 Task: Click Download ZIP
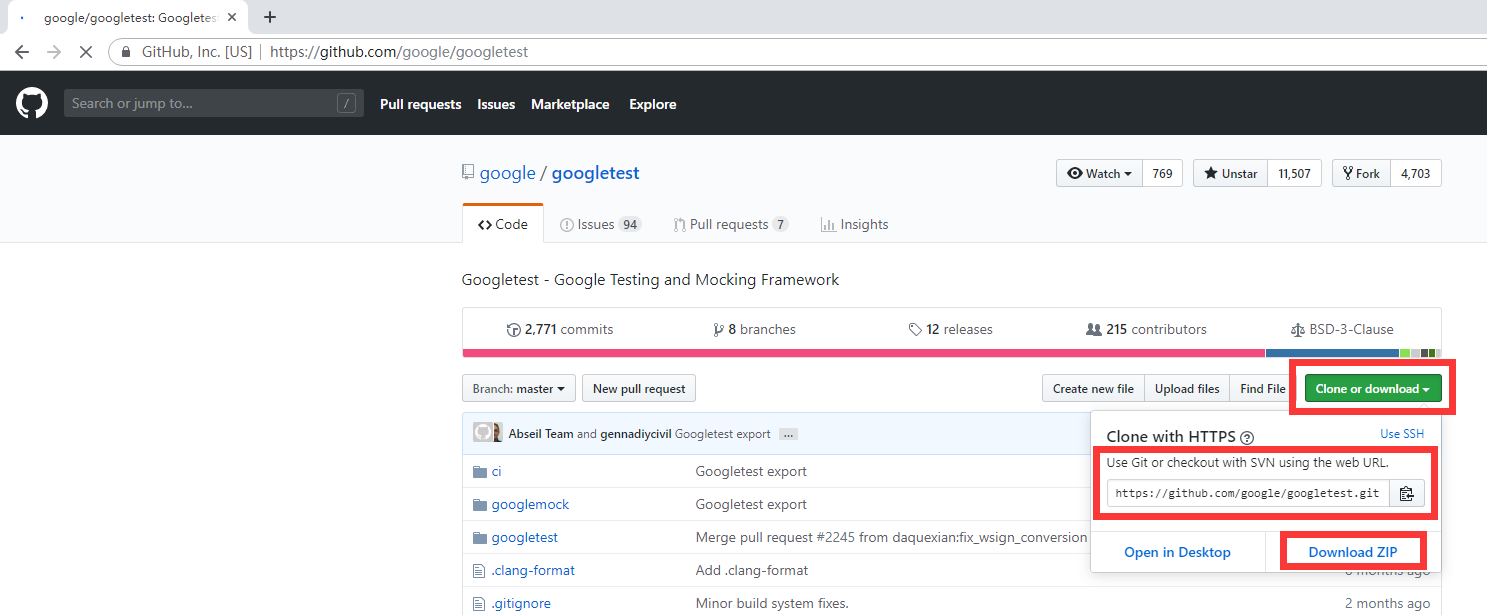(x=1352, y=552)
